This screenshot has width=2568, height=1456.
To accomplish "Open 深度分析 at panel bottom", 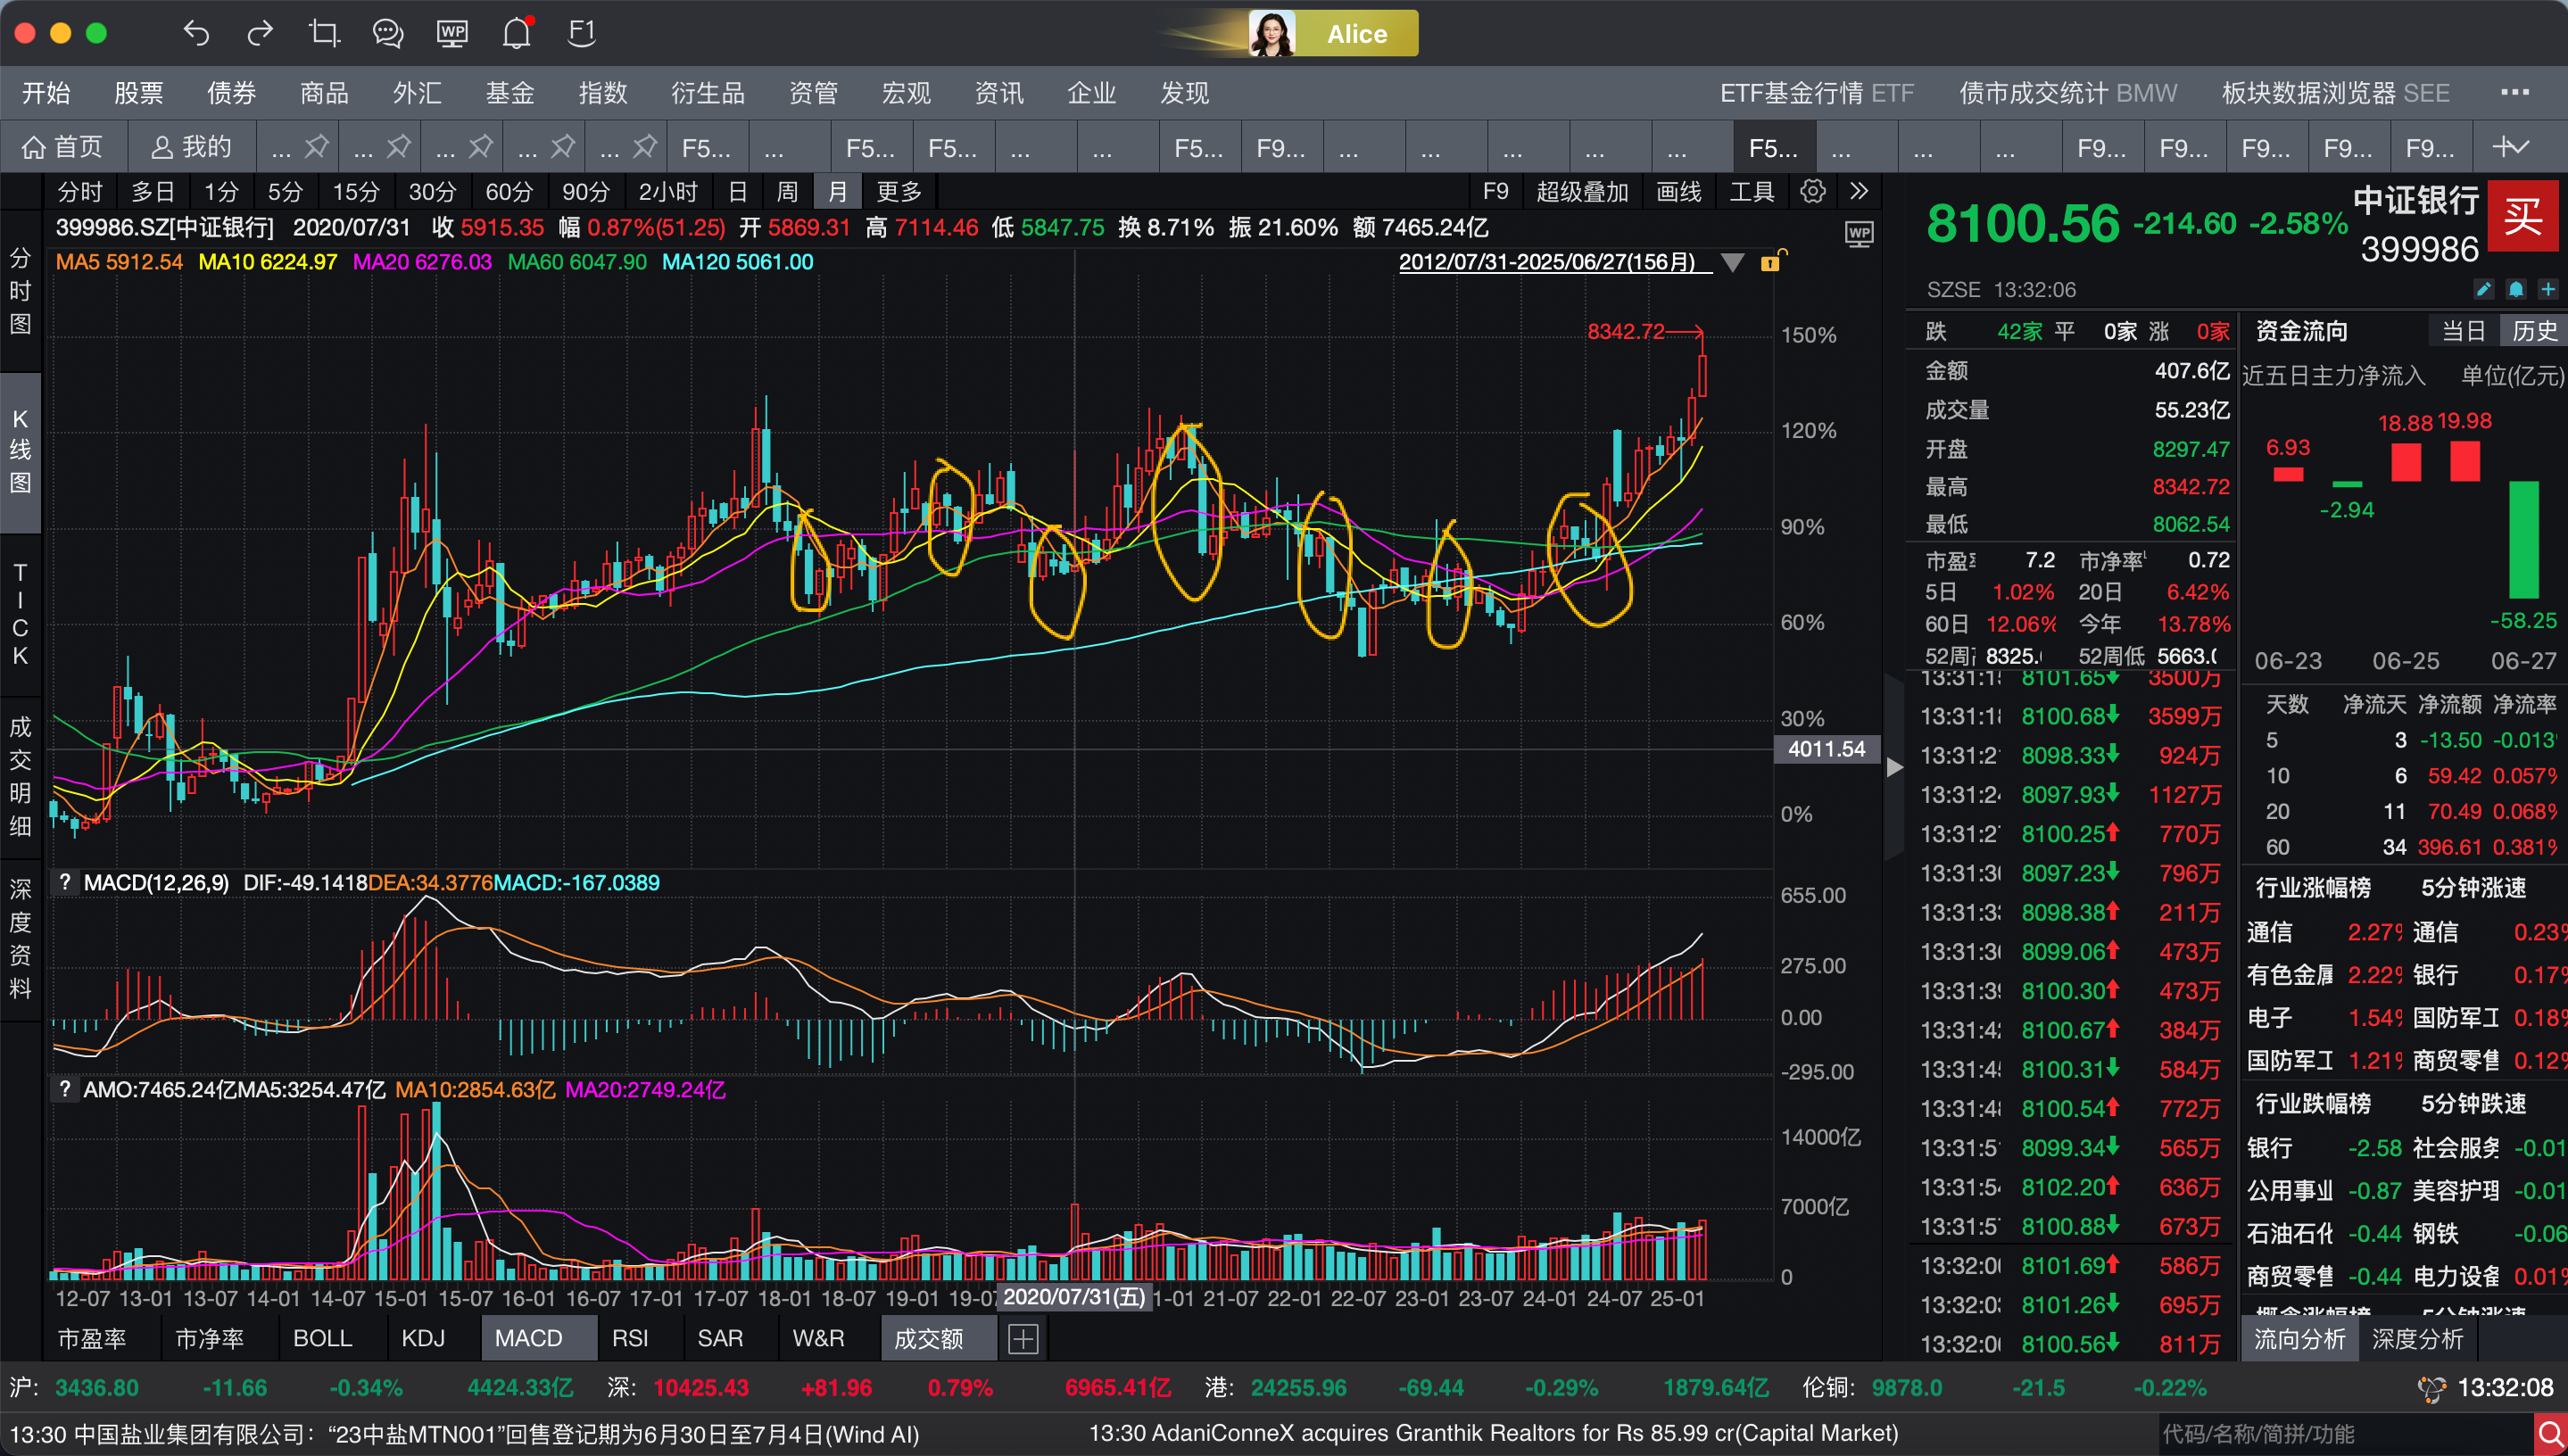I will pos(2417,1338).
